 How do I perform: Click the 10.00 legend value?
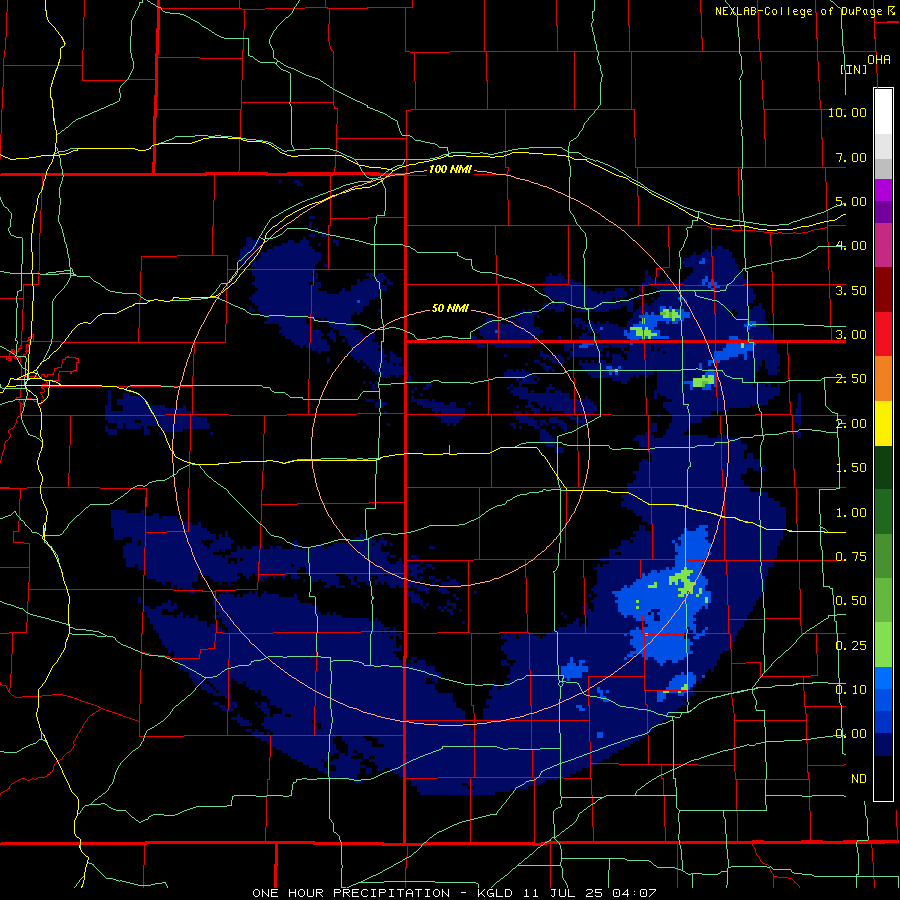pos(847,112)
